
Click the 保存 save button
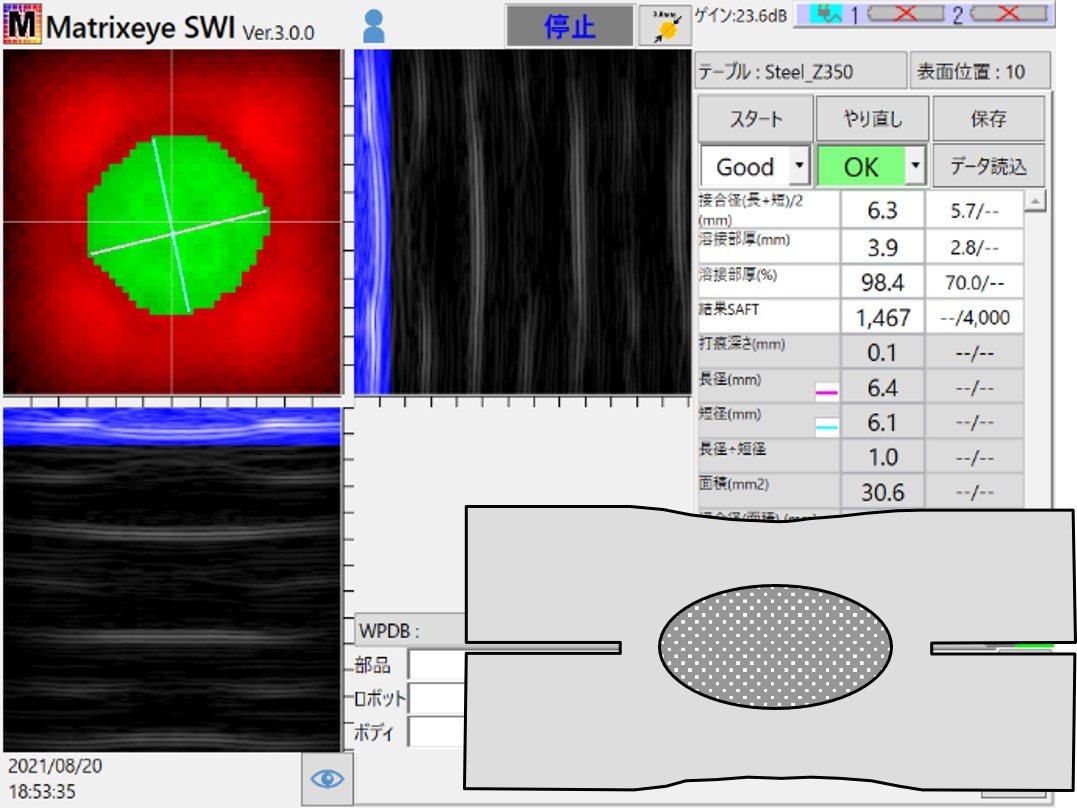987,119
